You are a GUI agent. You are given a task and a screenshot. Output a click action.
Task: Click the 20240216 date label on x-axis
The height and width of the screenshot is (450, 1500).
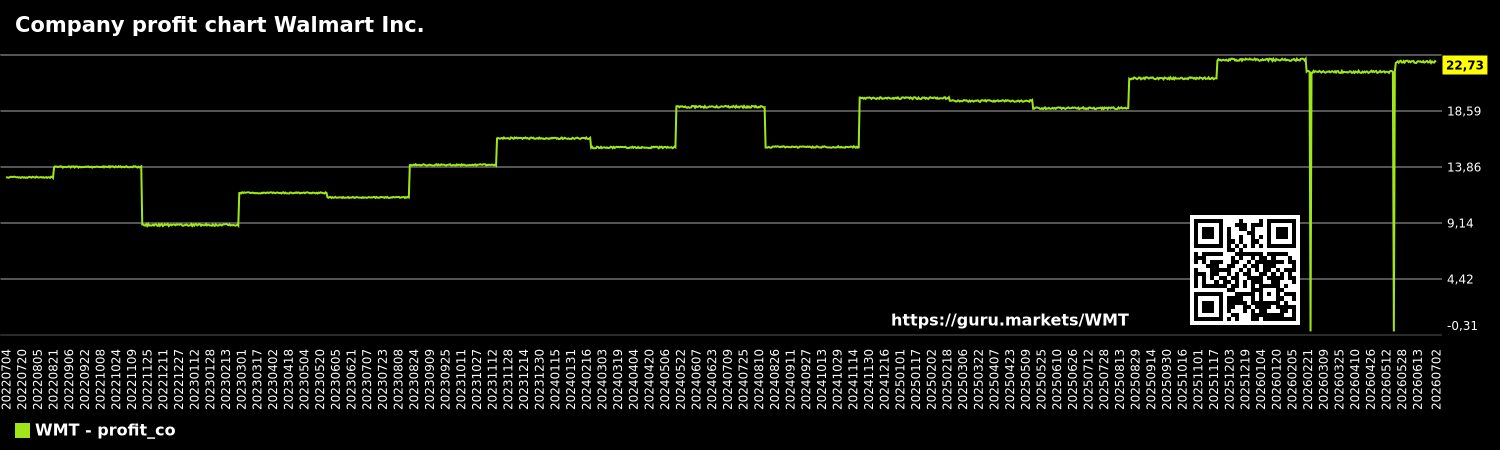click(x=587, y=379)
